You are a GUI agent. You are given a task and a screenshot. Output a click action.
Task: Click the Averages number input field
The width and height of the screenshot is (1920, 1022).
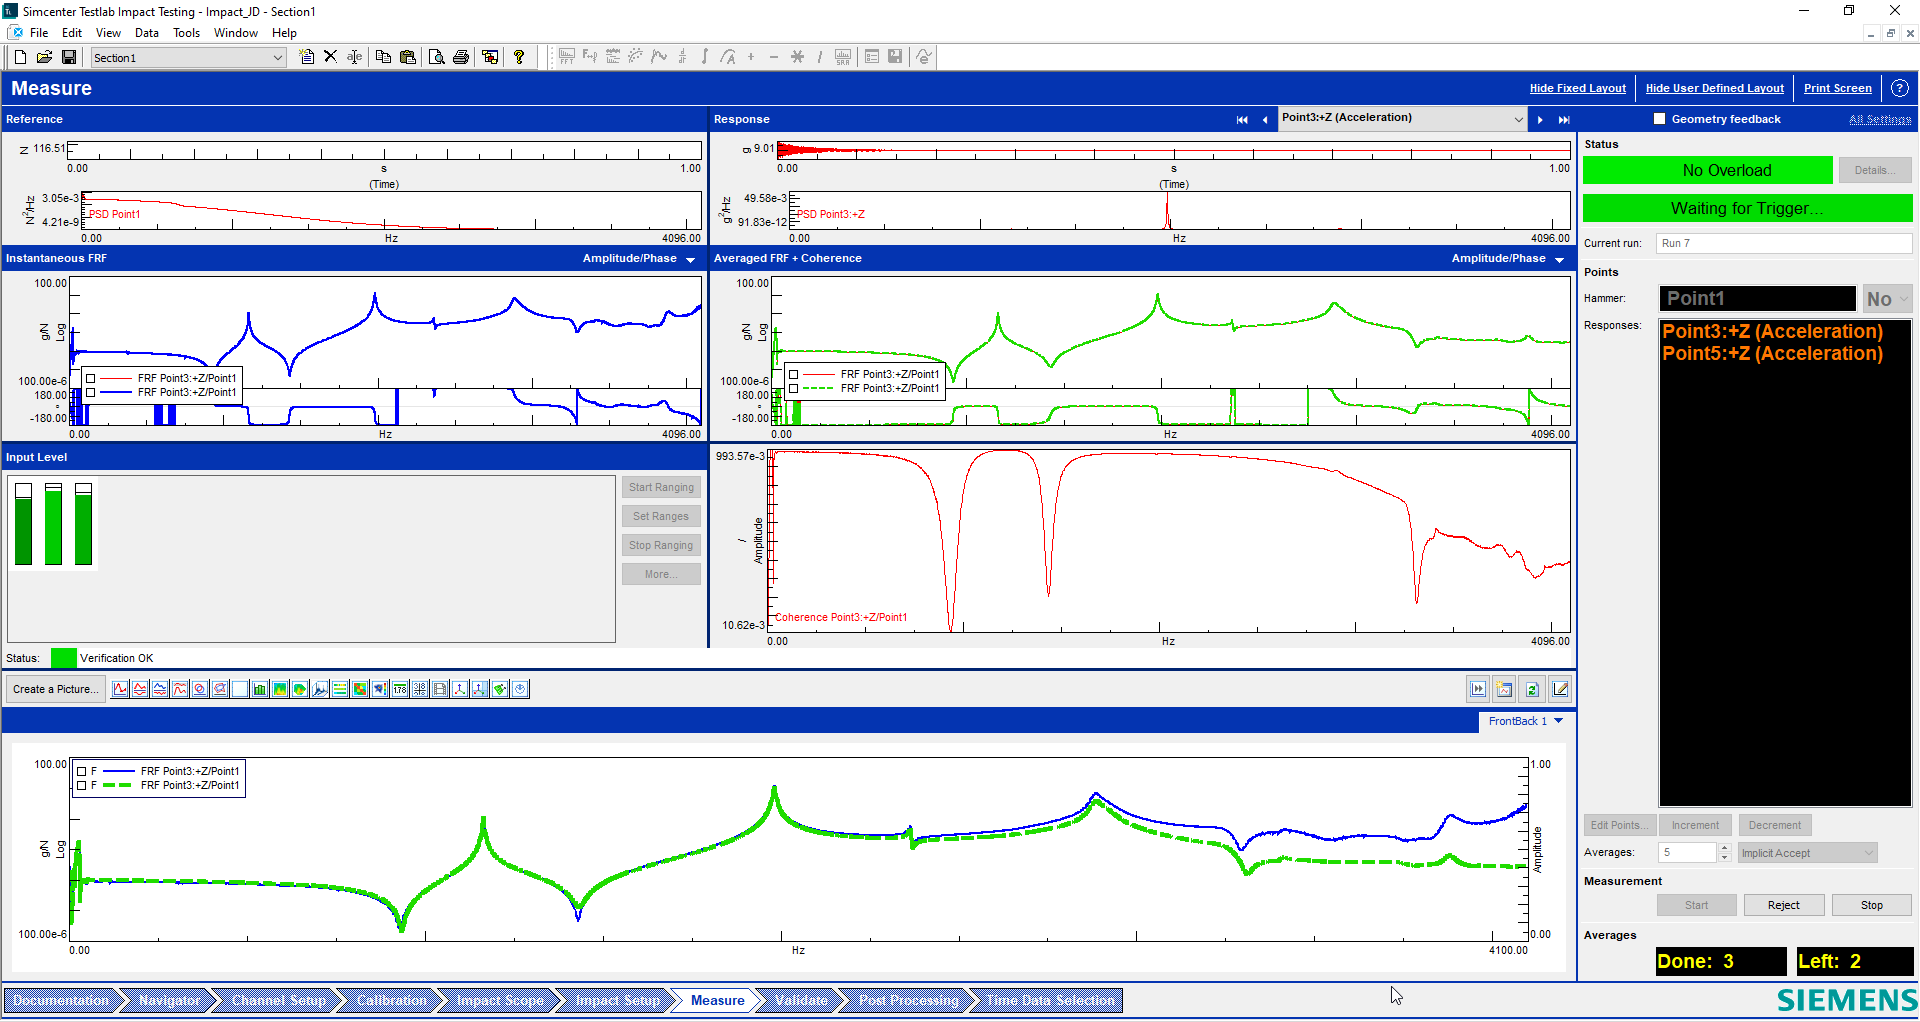1687,853
